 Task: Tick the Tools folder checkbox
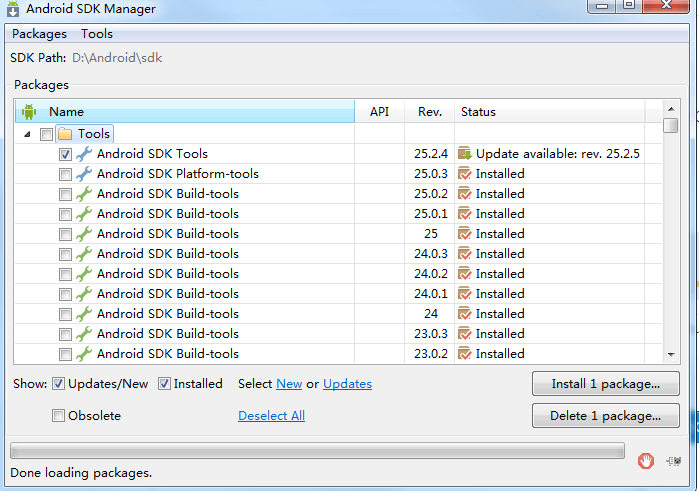pos(46,134)
